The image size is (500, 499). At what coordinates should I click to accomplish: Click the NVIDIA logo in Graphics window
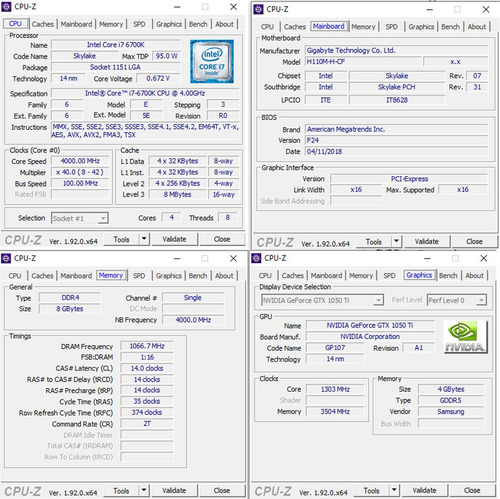[466, 337]
